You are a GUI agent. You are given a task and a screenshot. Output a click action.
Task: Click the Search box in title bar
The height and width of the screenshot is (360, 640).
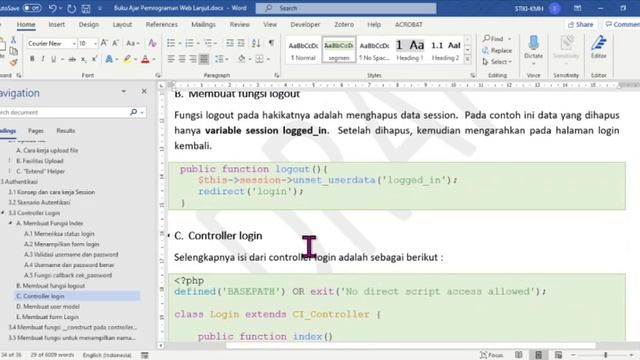point(346,8)
